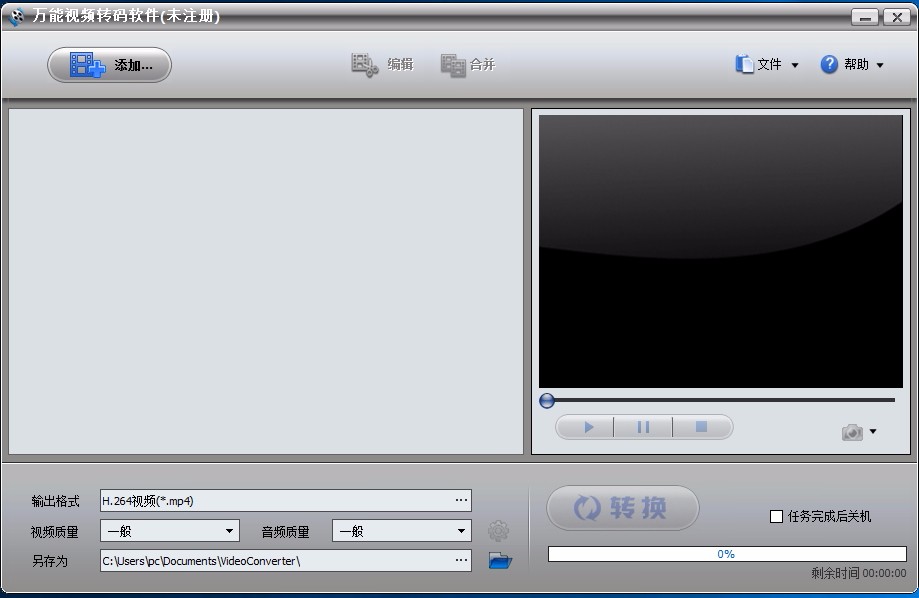
Task: Browse save path via ellipsis button
Action: 461,561
